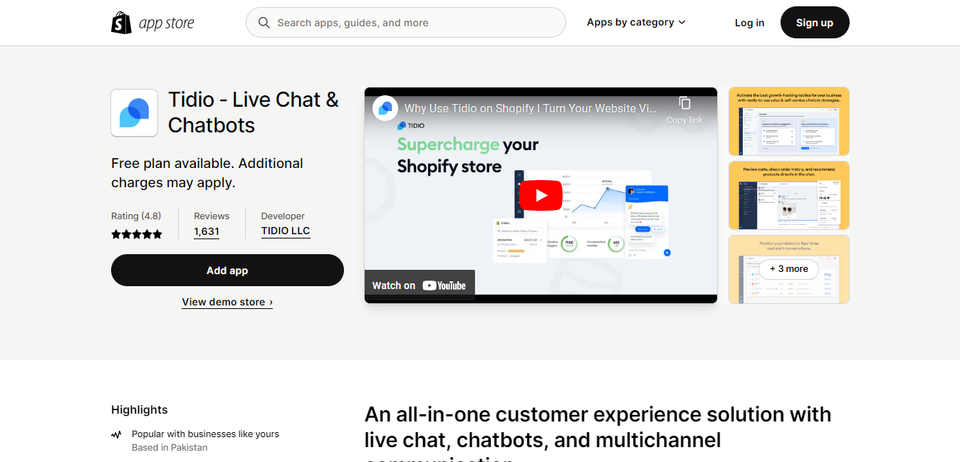Click the Add app button

(x=227, y=270)
